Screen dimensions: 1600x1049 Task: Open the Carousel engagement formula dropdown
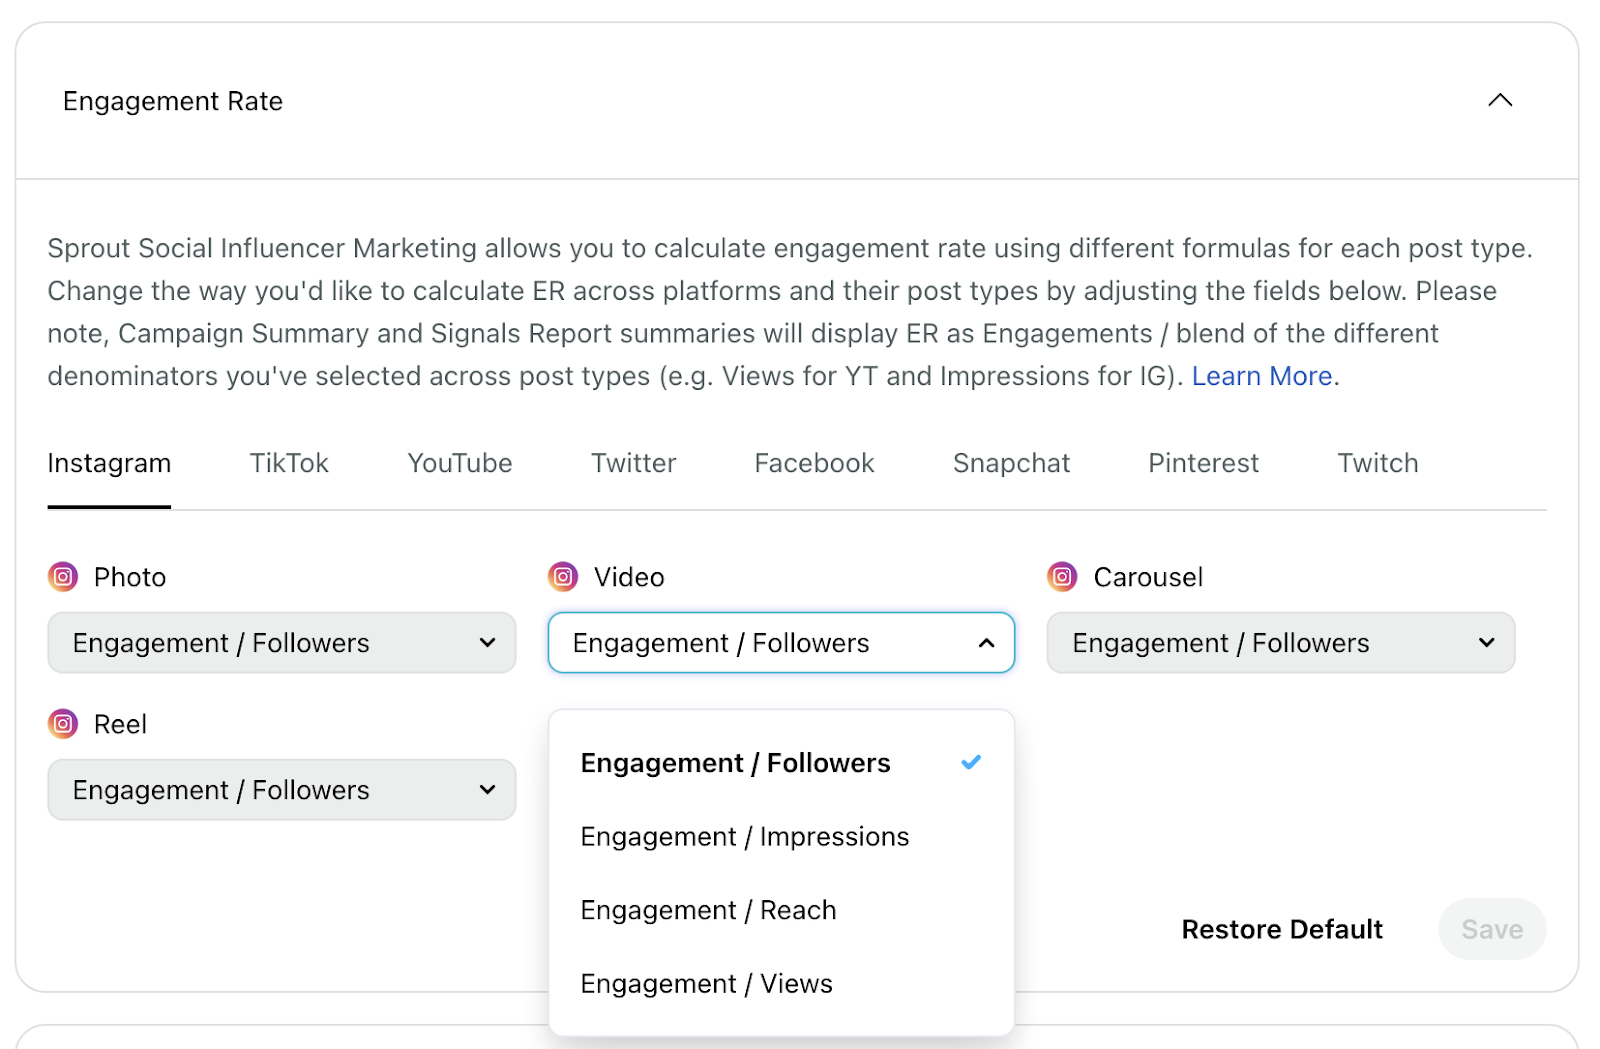tap(1281, 643)
